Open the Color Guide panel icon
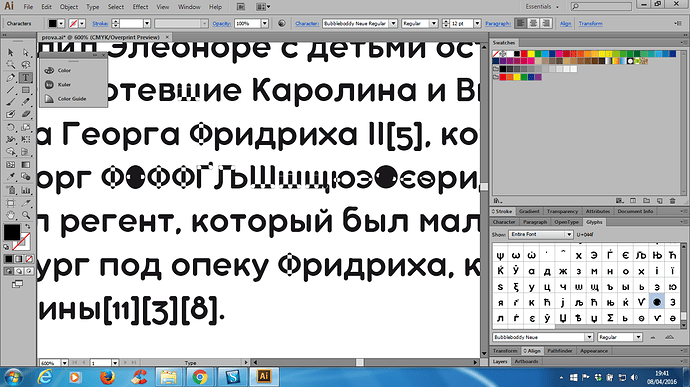Screen dimensions: 690x387 coord(49,99)
